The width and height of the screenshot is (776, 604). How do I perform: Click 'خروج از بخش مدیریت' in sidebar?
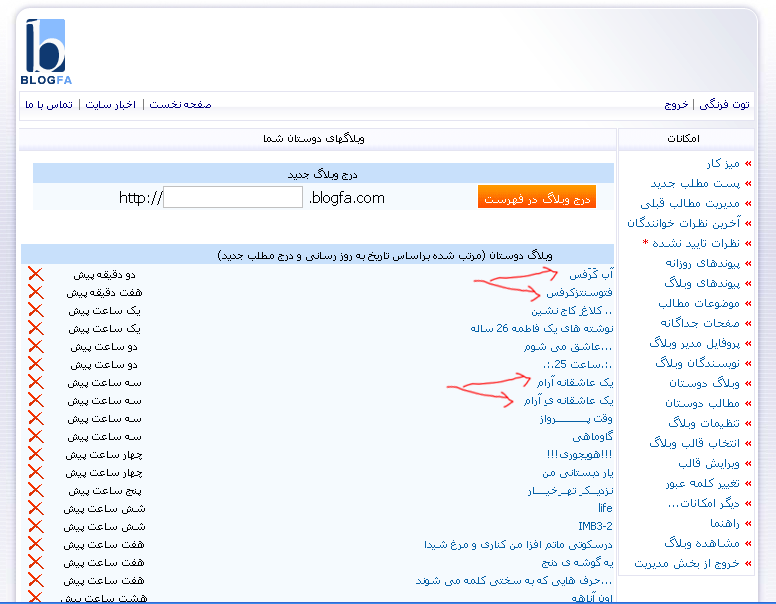pos(686,563)
